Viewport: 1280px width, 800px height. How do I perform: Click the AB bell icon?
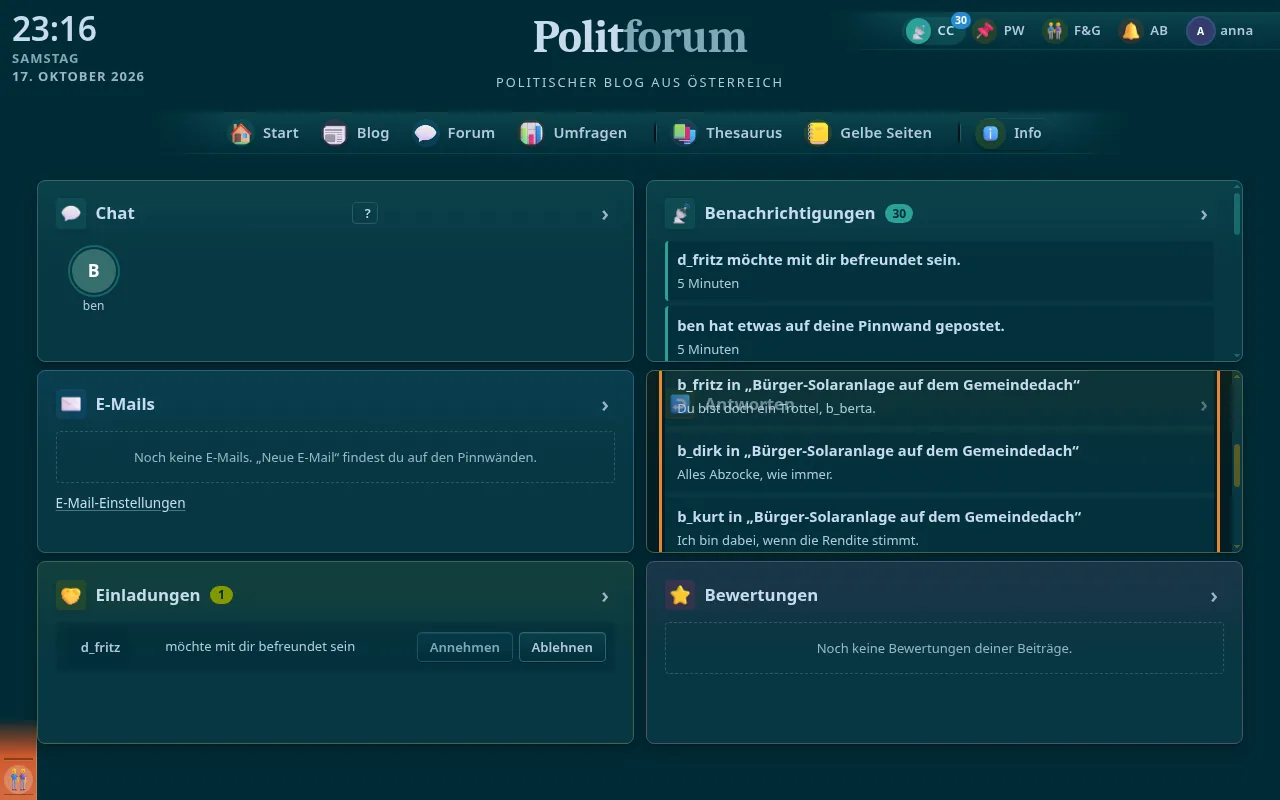pyautogui.click(x=1131, y=31)
